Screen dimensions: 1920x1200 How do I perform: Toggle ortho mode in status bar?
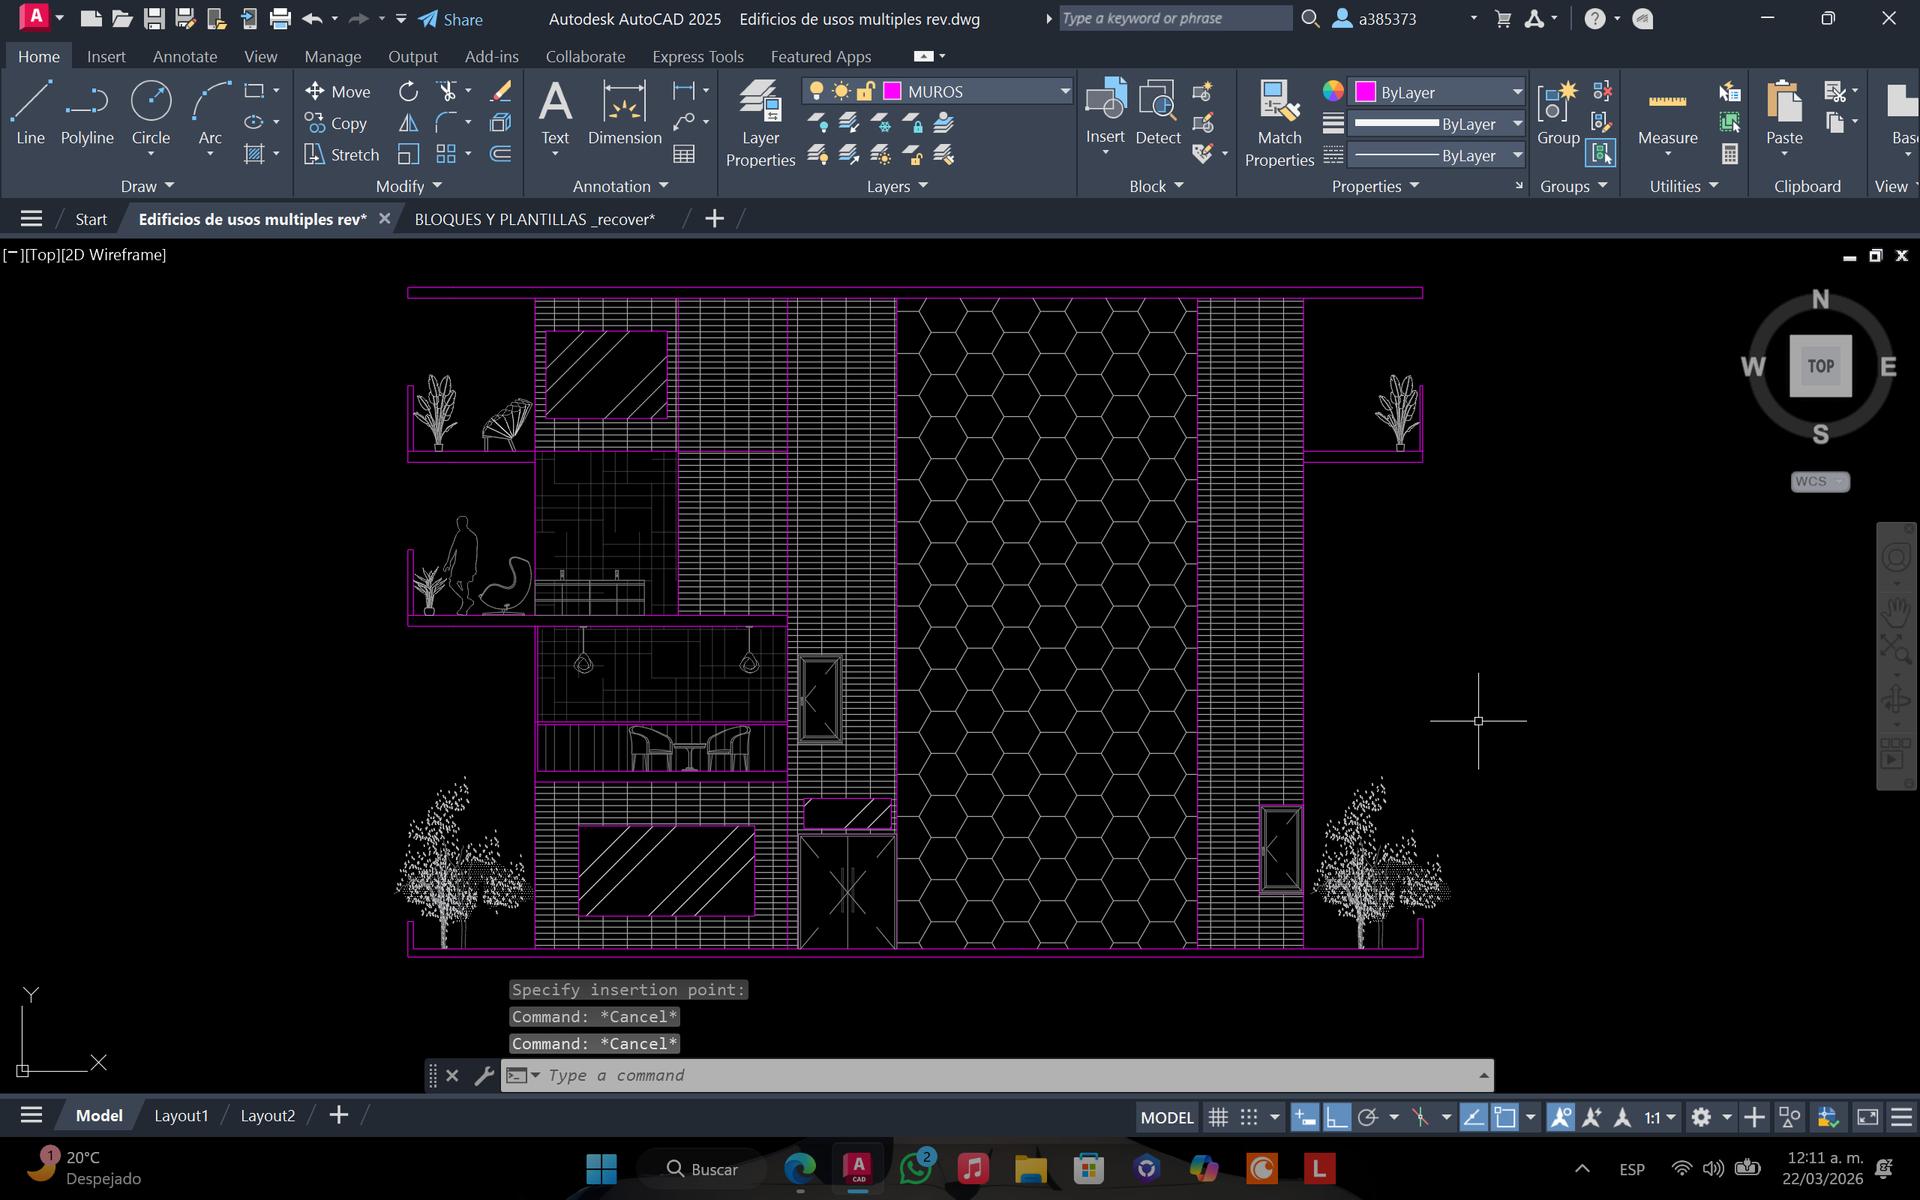[1337, 1117]
